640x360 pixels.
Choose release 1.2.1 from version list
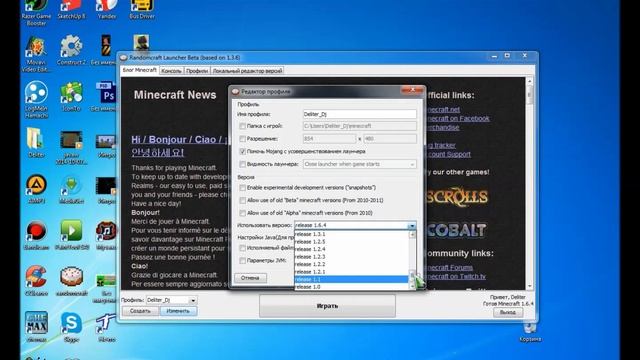(351, 272)
